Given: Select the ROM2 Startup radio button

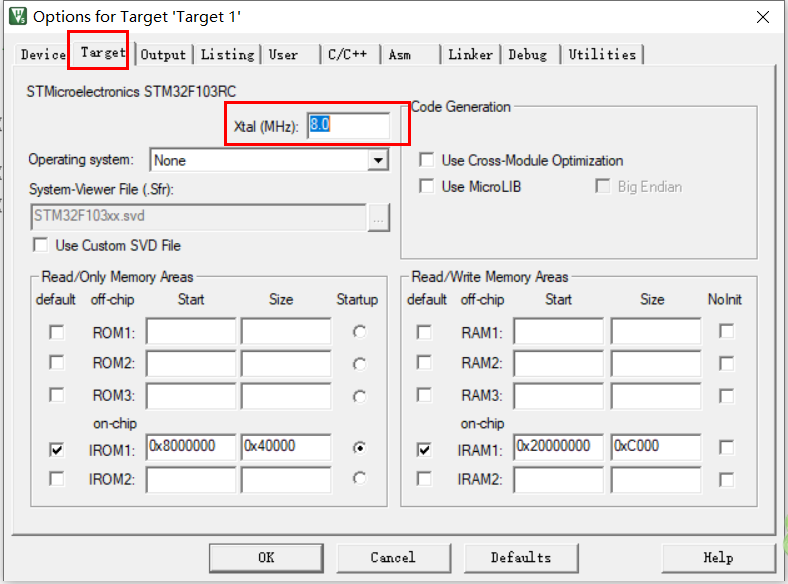Looking at the screenshot, I should (x=359, y=364).
